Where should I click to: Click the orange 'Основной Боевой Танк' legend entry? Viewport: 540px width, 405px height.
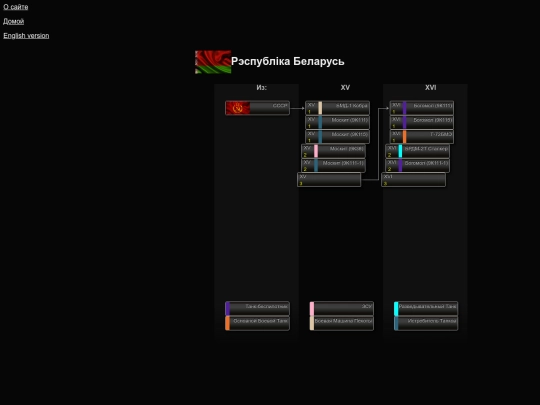coord(257,323)
